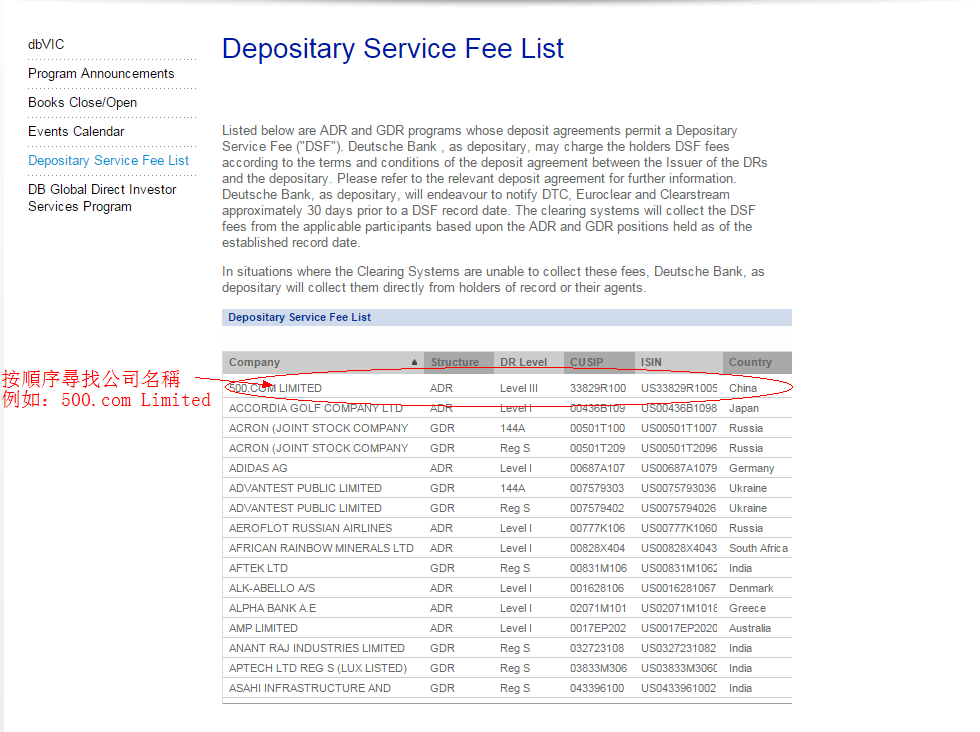
Task: Click country cell South Africa
Action: click(x=758, y=548)
